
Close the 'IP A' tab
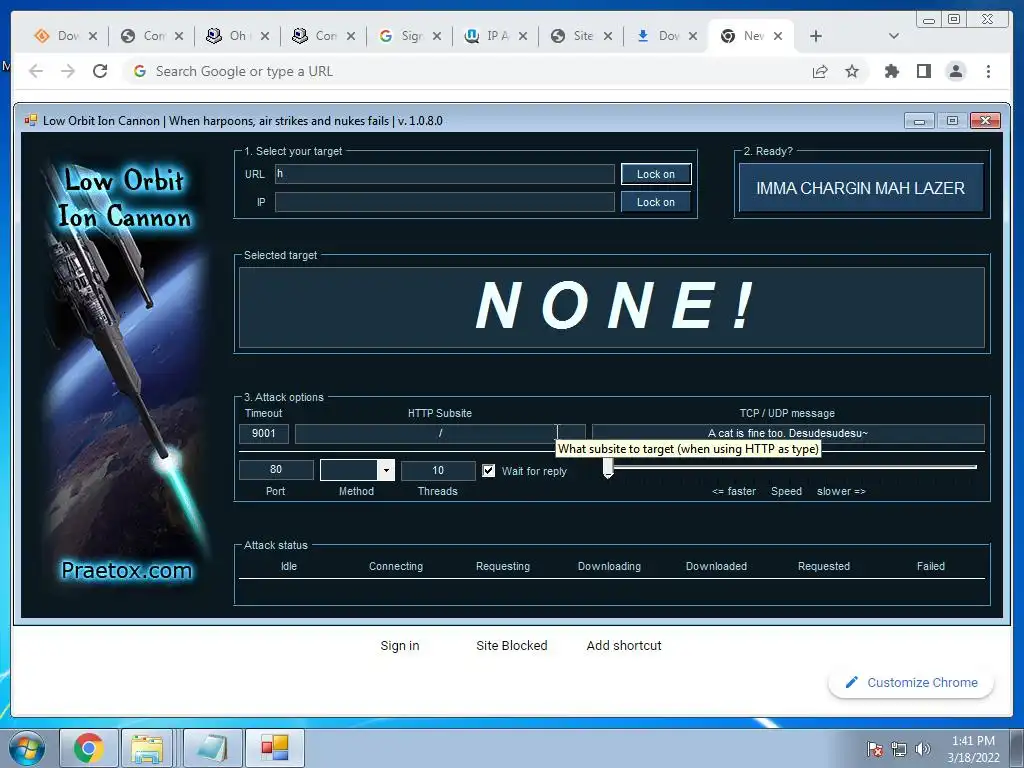click(x=522, y=36)
